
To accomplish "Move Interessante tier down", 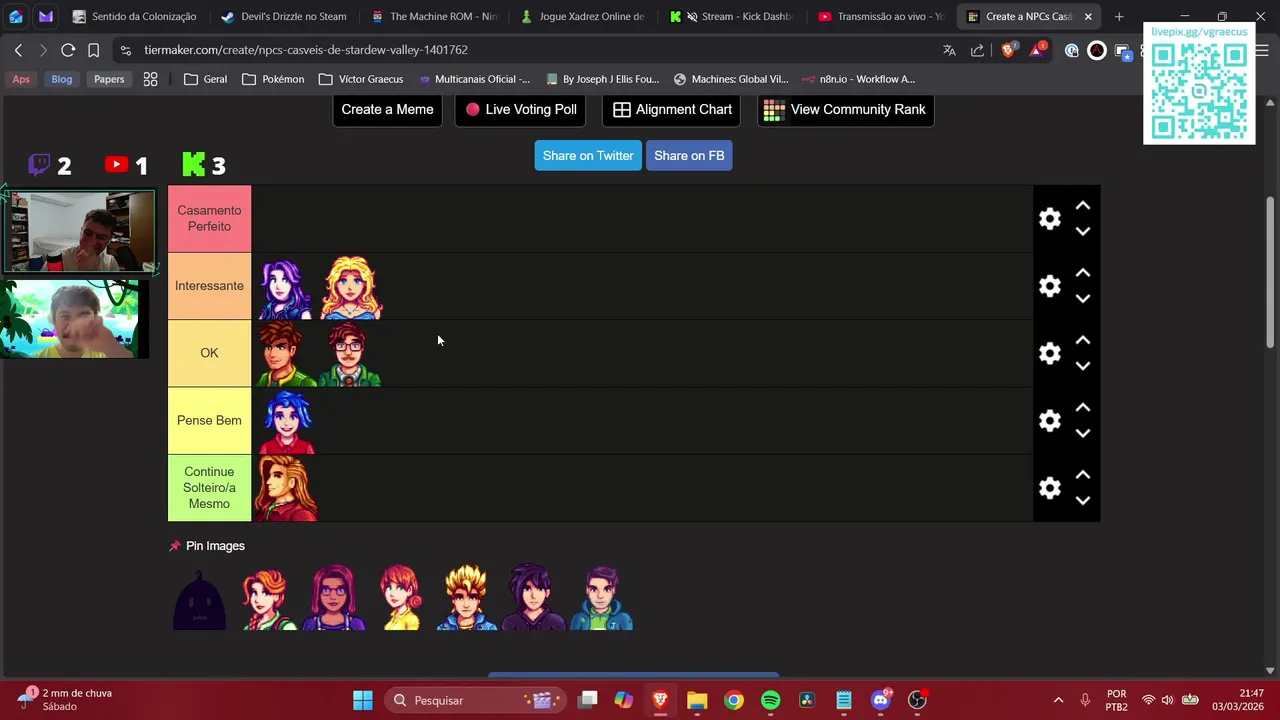I will [x=1082, y=299].
